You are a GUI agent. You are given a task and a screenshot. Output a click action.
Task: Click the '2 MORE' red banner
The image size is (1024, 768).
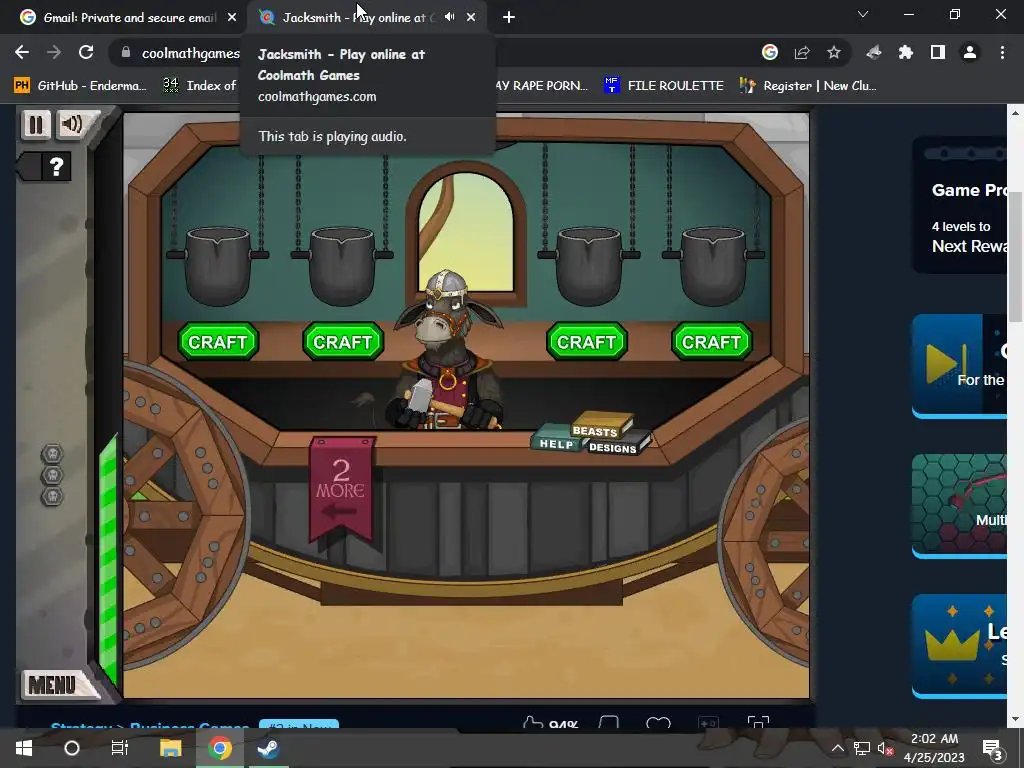[342, 488]
